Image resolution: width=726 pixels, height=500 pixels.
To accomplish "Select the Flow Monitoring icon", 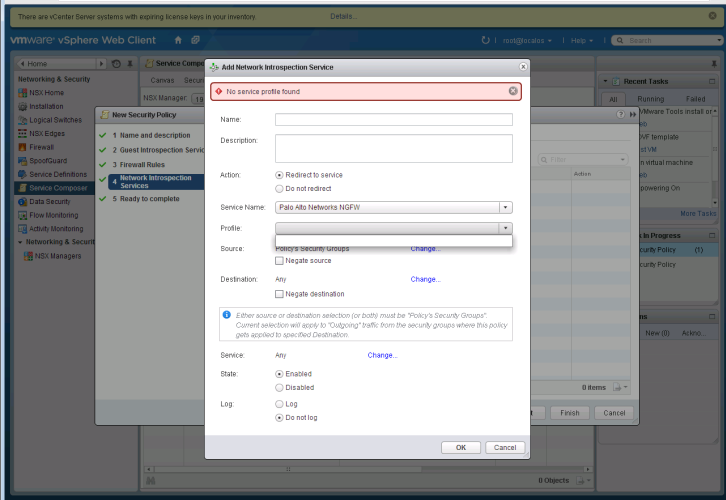I will click(x=22, y=215).
